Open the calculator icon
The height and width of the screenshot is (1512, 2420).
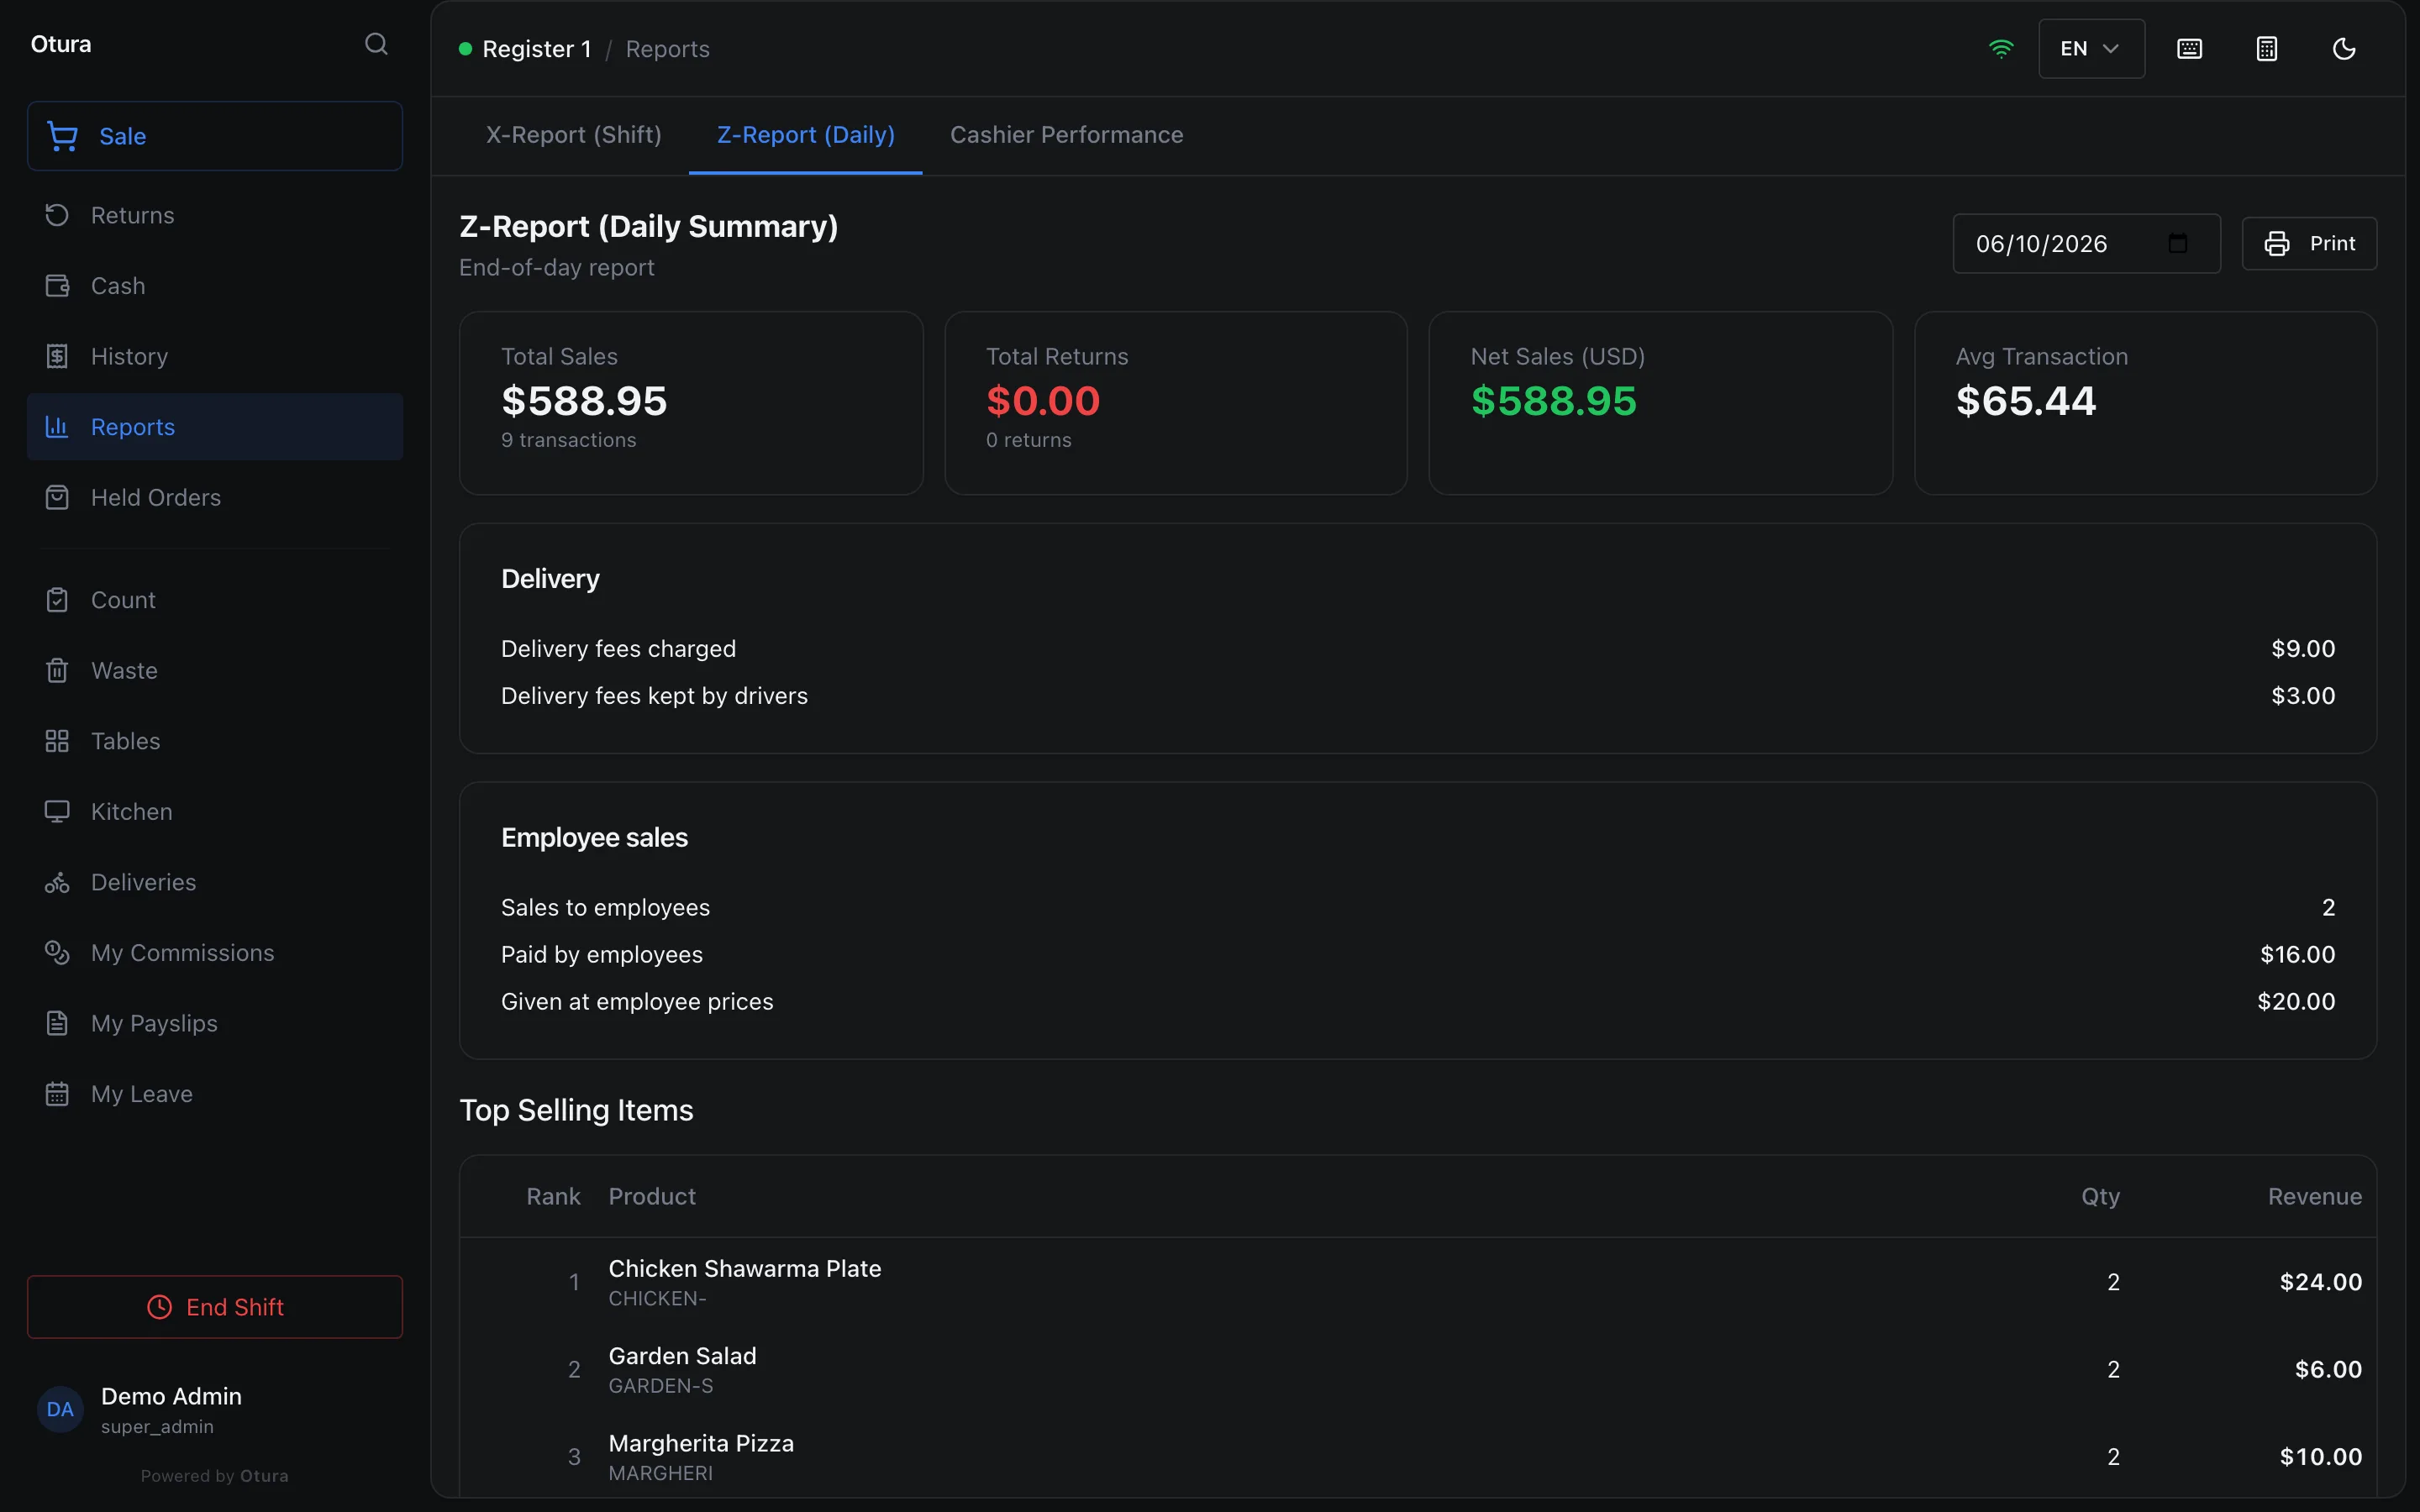click(2267, 49)
